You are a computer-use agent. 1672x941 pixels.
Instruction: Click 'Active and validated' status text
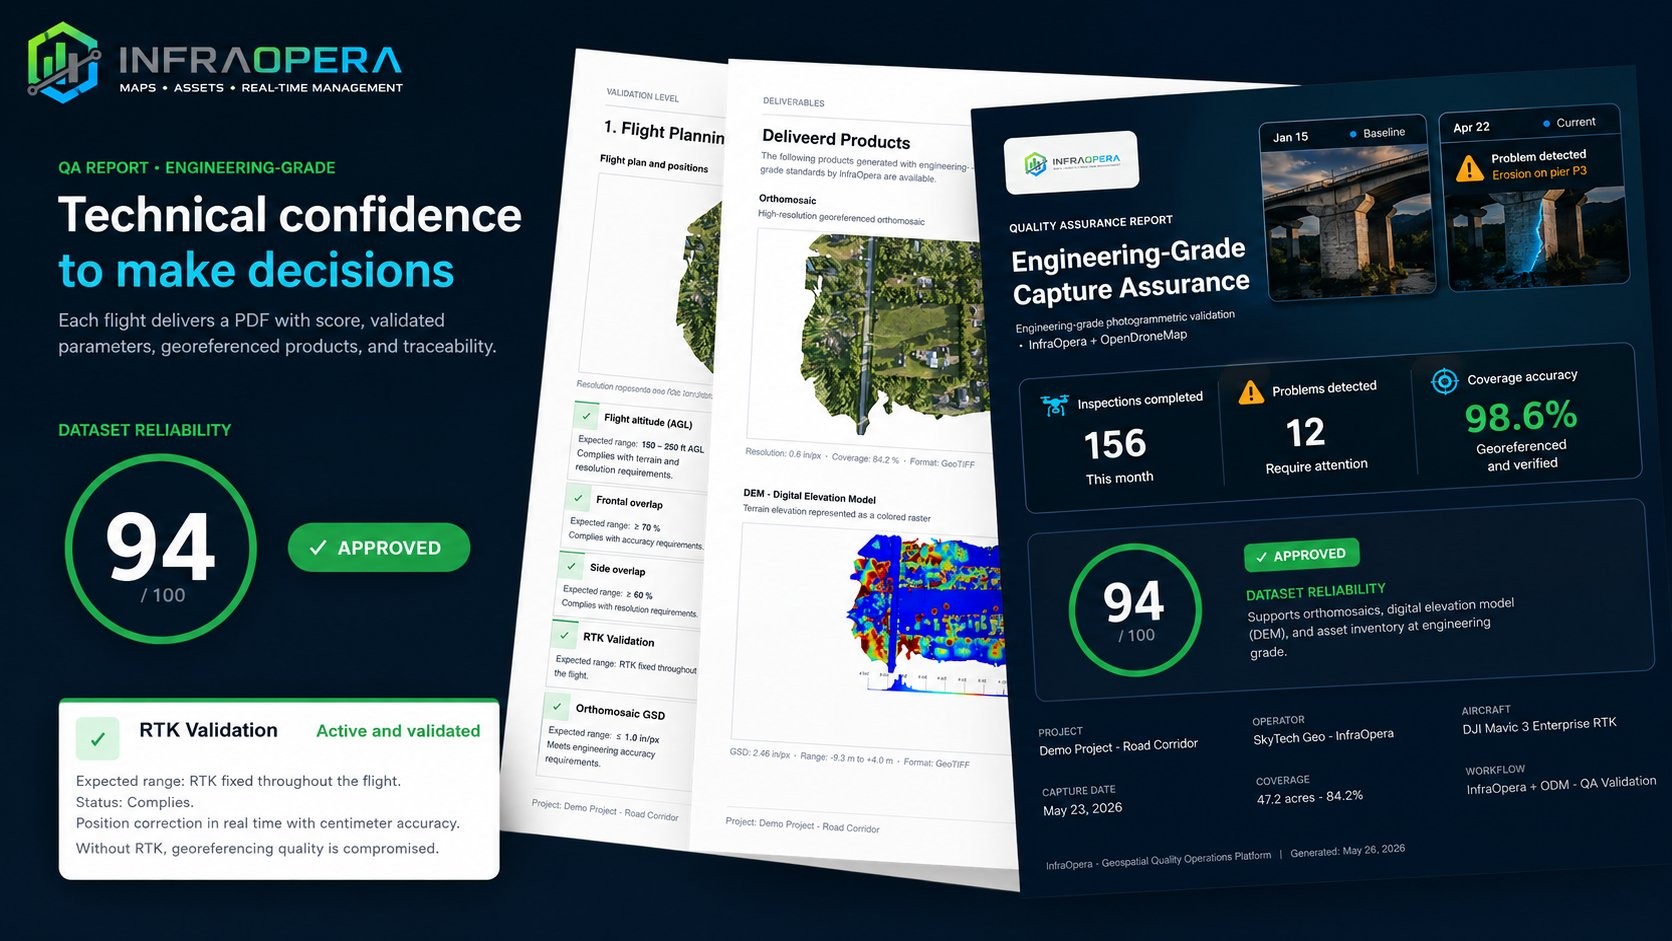click(x=398, y=731)
